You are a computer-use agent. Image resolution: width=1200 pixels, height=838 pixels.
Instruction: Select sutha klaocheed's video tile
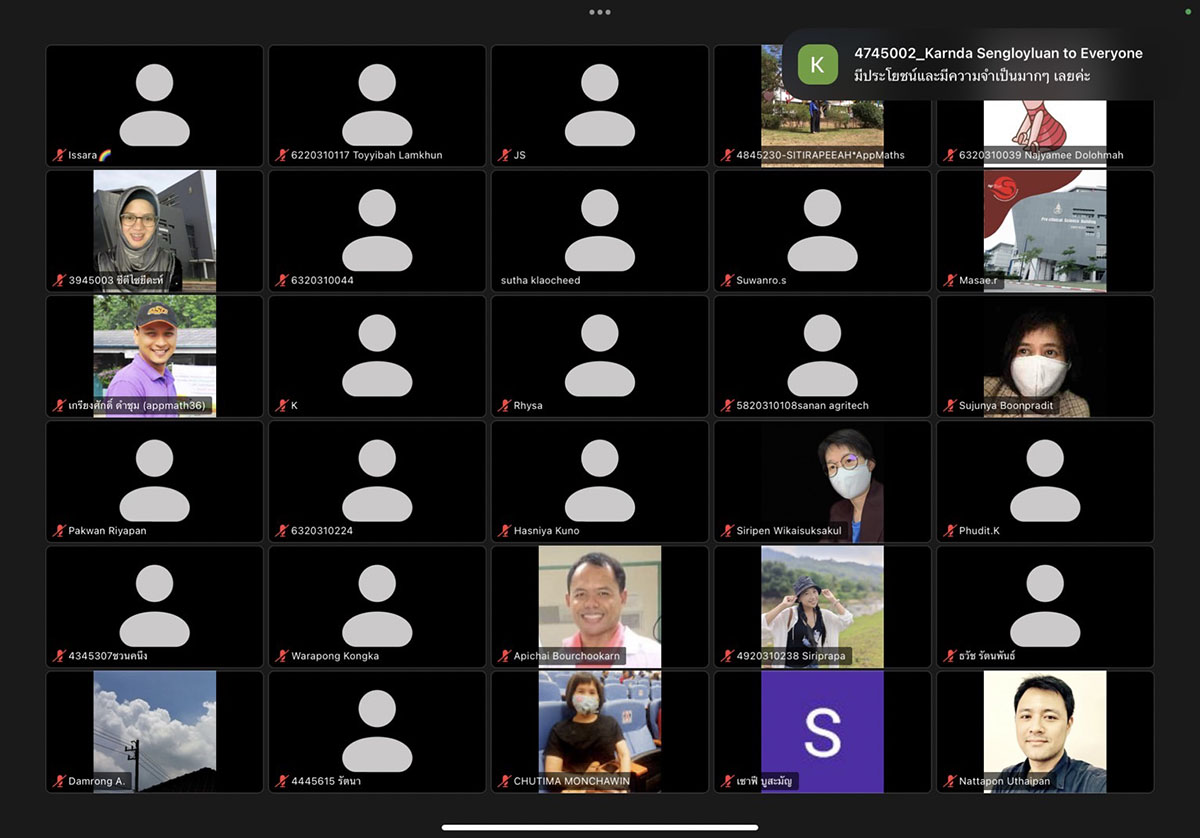(599, 230)
